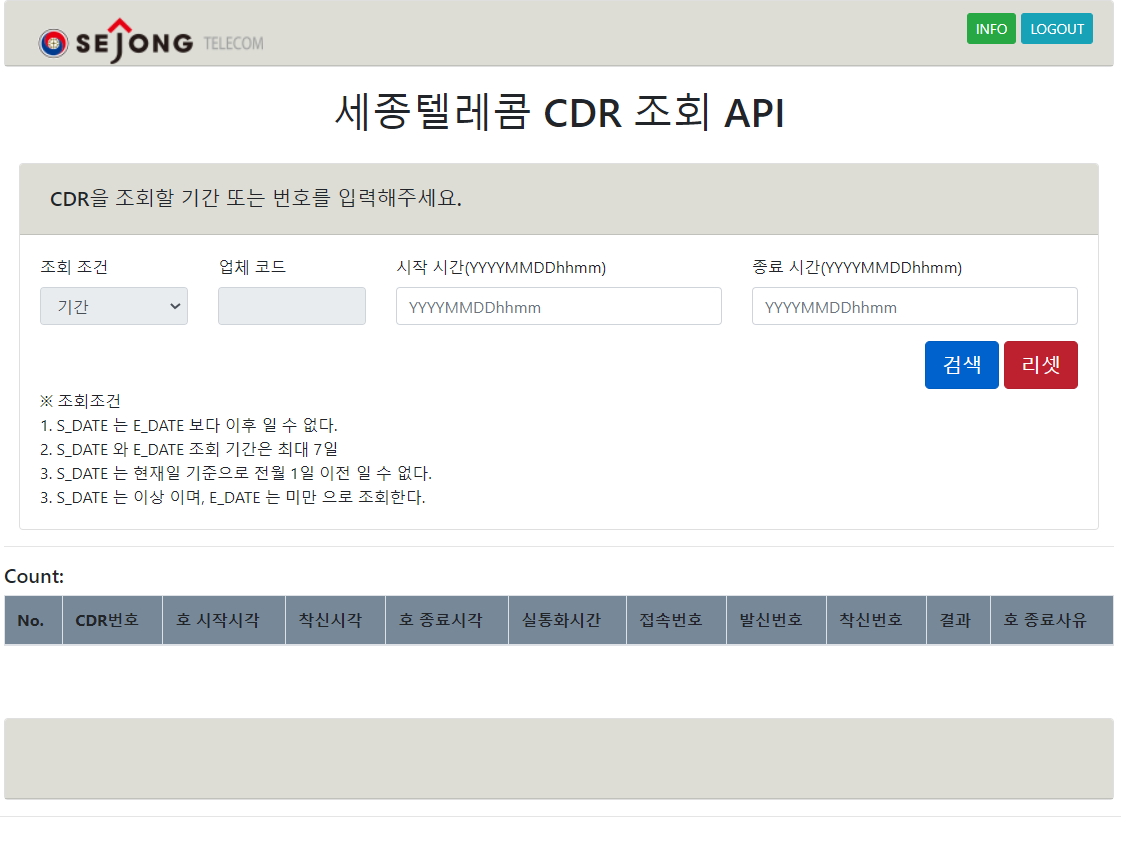Open the INFO page
The image size is (1121, 841).
coord(991,29)
